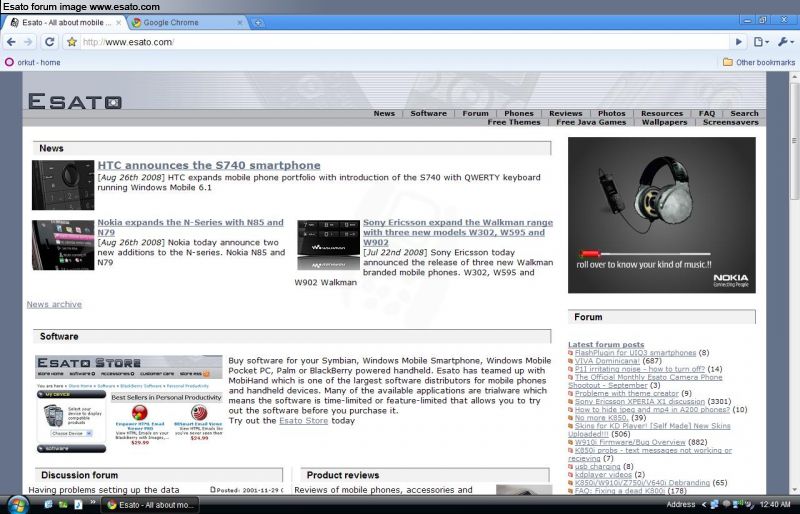Click the Nokia N85 news thumbnail
This screenshot has height=514, width=800.
pos(63,245)
